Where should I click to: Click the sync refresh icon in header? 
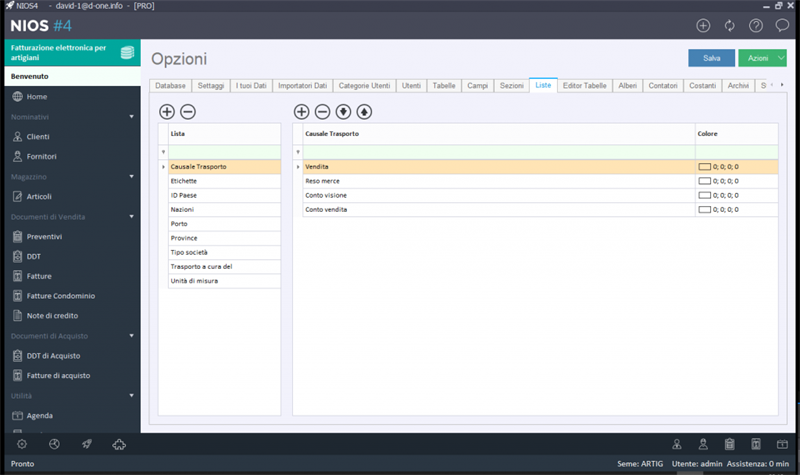point(730,26)
